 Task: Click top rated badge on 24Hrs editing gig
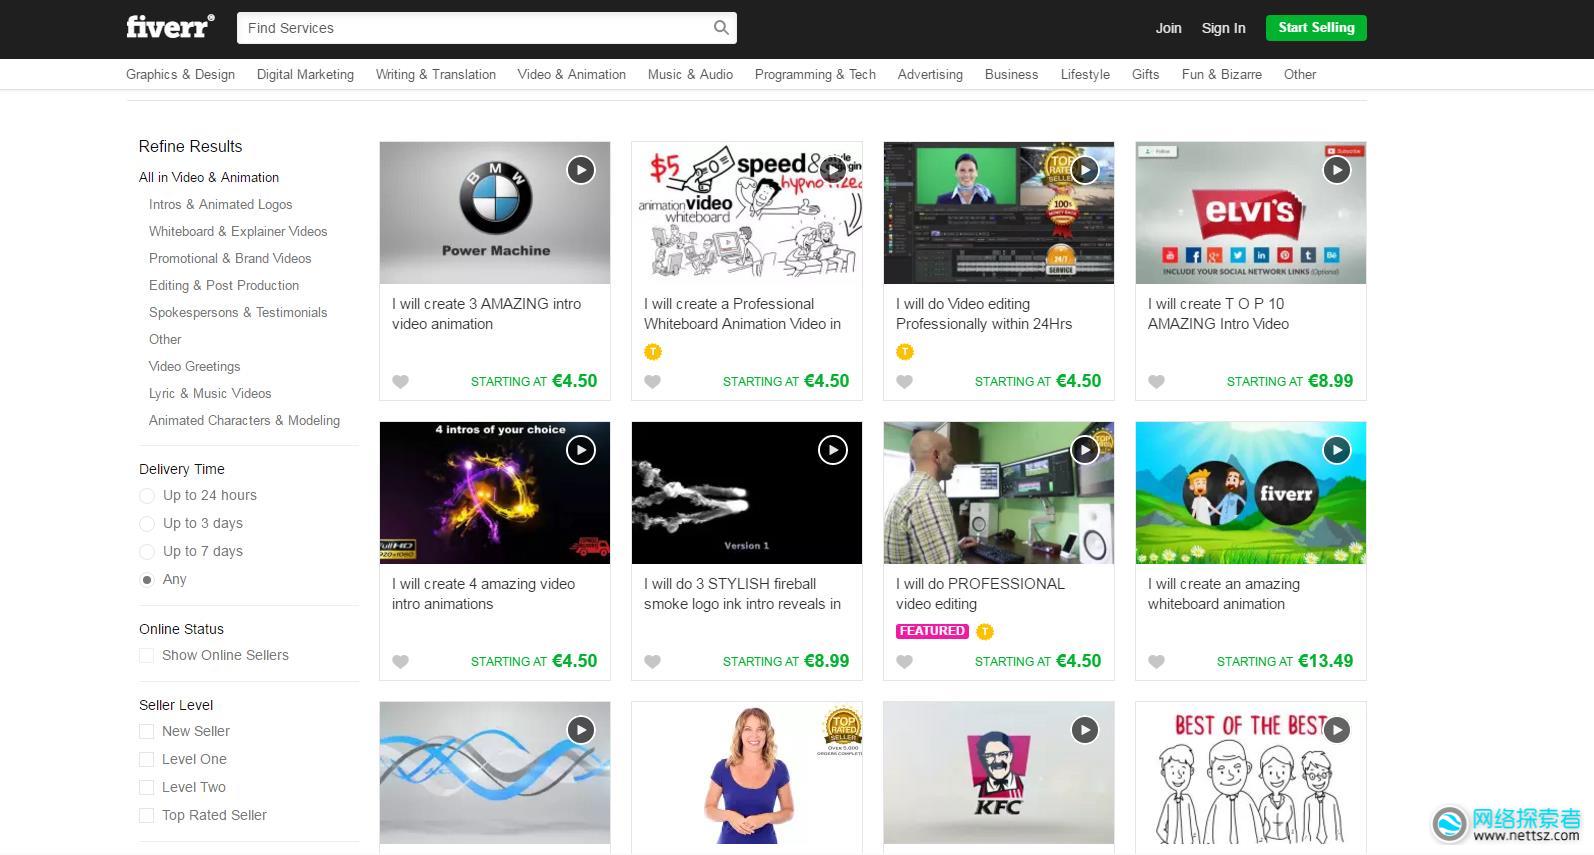[x=905, y=351]
